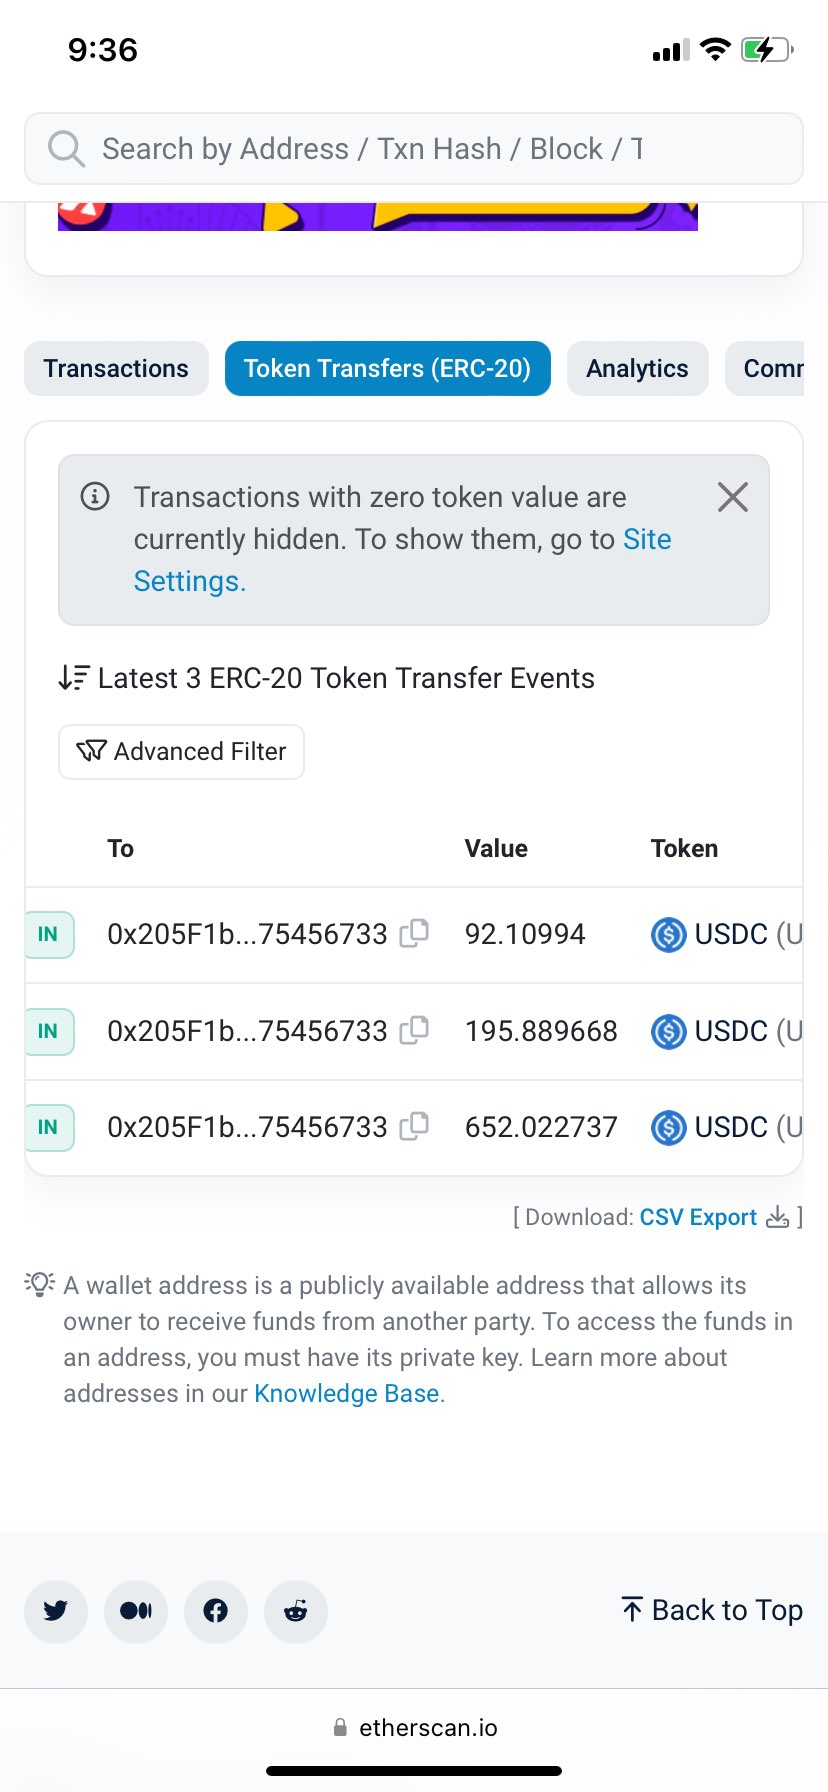Download the CSV Export
The height and width of the screenshot is (1792, 828).
click(698, 1217)
